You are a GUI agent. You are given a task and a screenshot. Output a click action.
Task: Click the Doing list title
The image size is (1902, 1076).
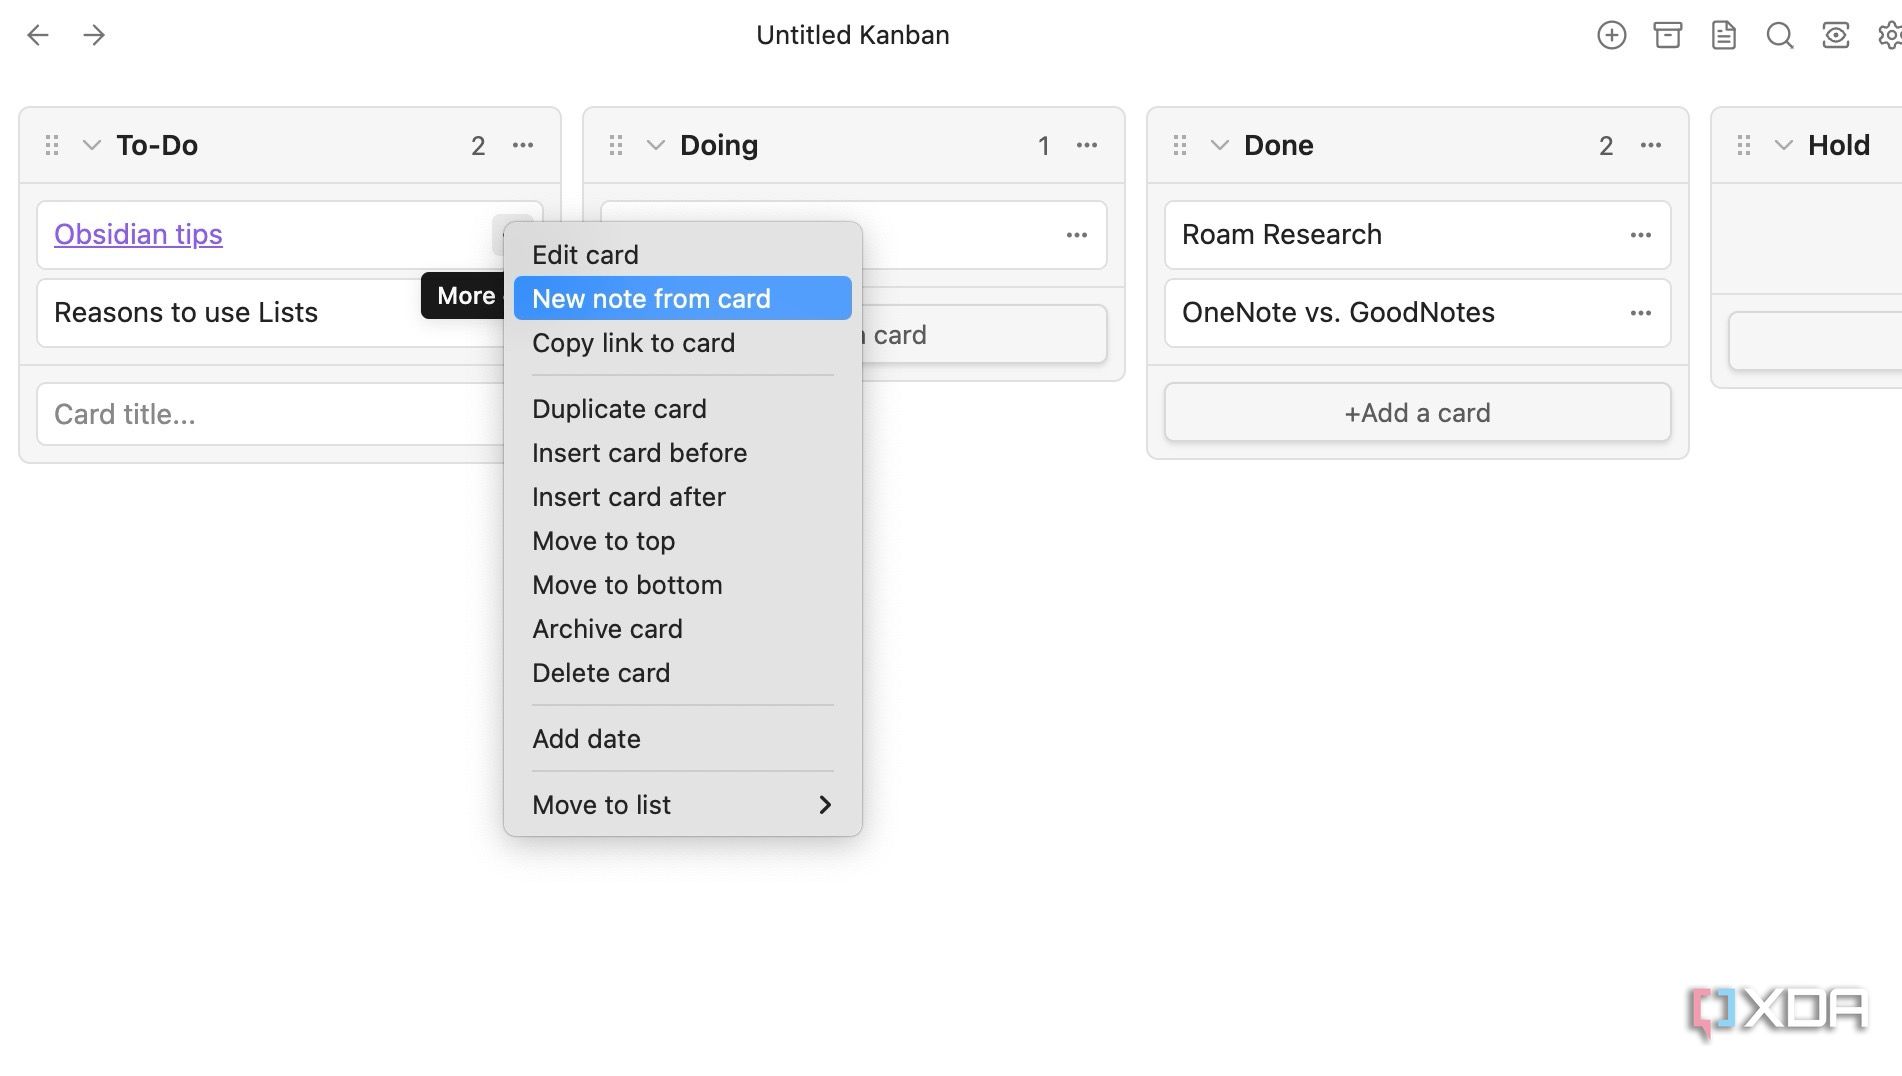(x=719, y=145)
